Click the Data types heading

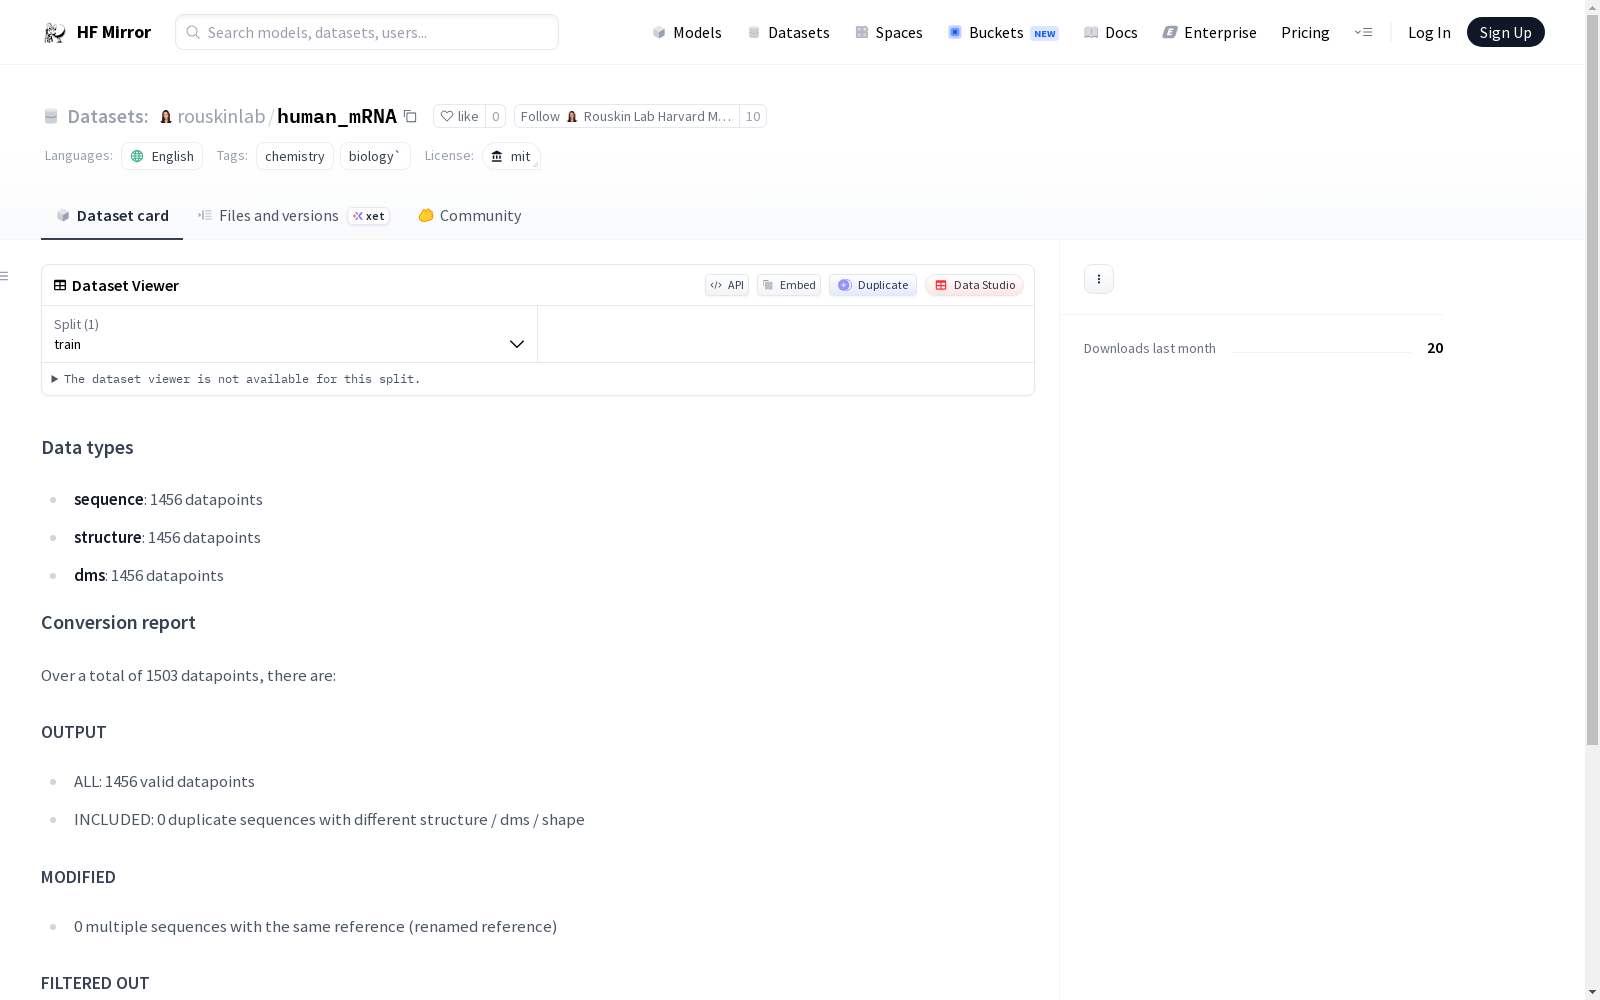pos(87,448)
